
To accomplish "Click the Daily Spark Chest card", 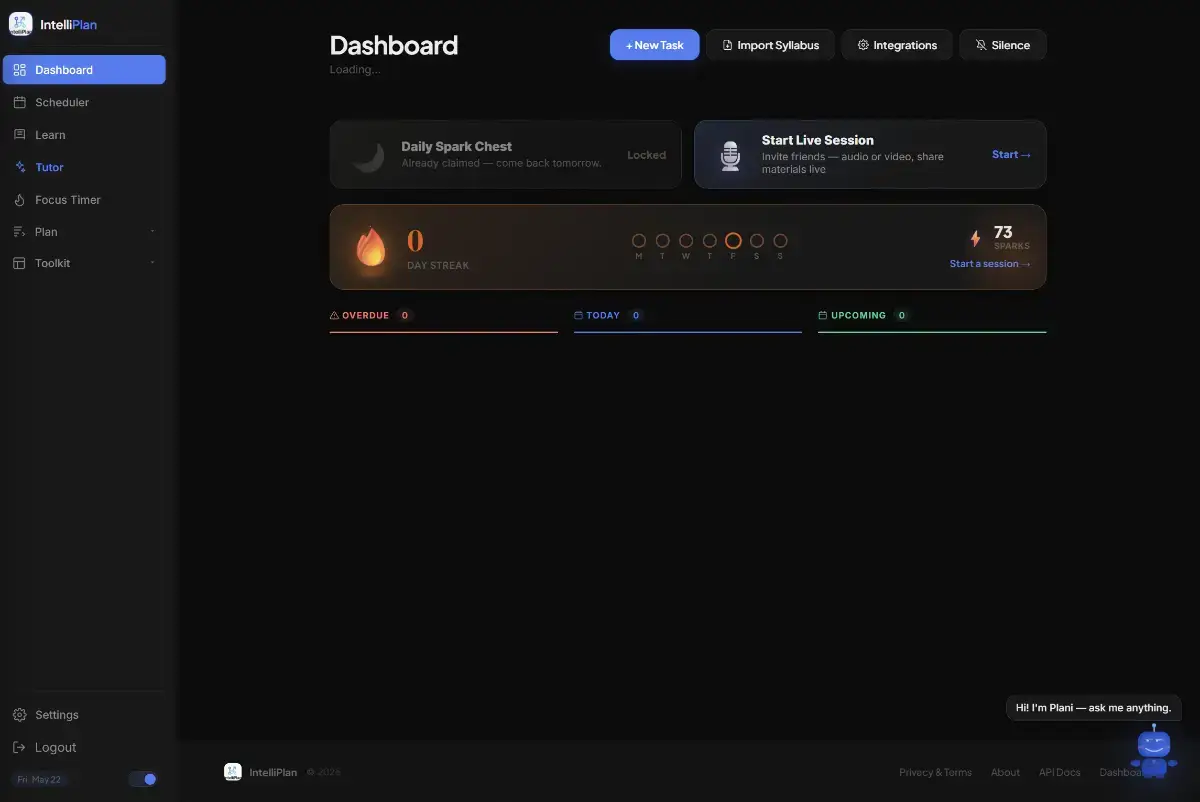I will 505,155.
